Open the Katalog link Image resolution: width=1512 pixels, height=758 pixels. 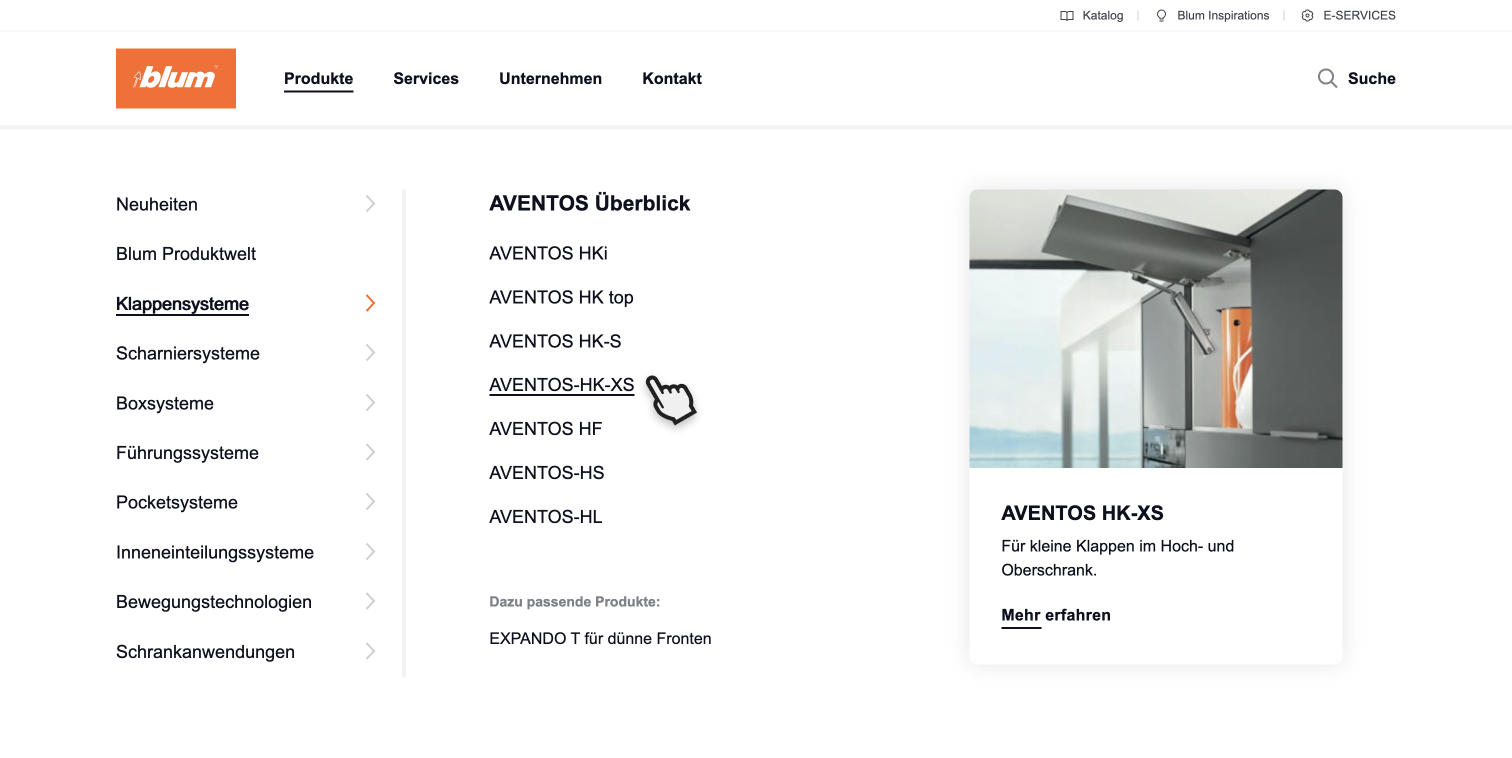pyautogui.click(x=1103, y=16)
